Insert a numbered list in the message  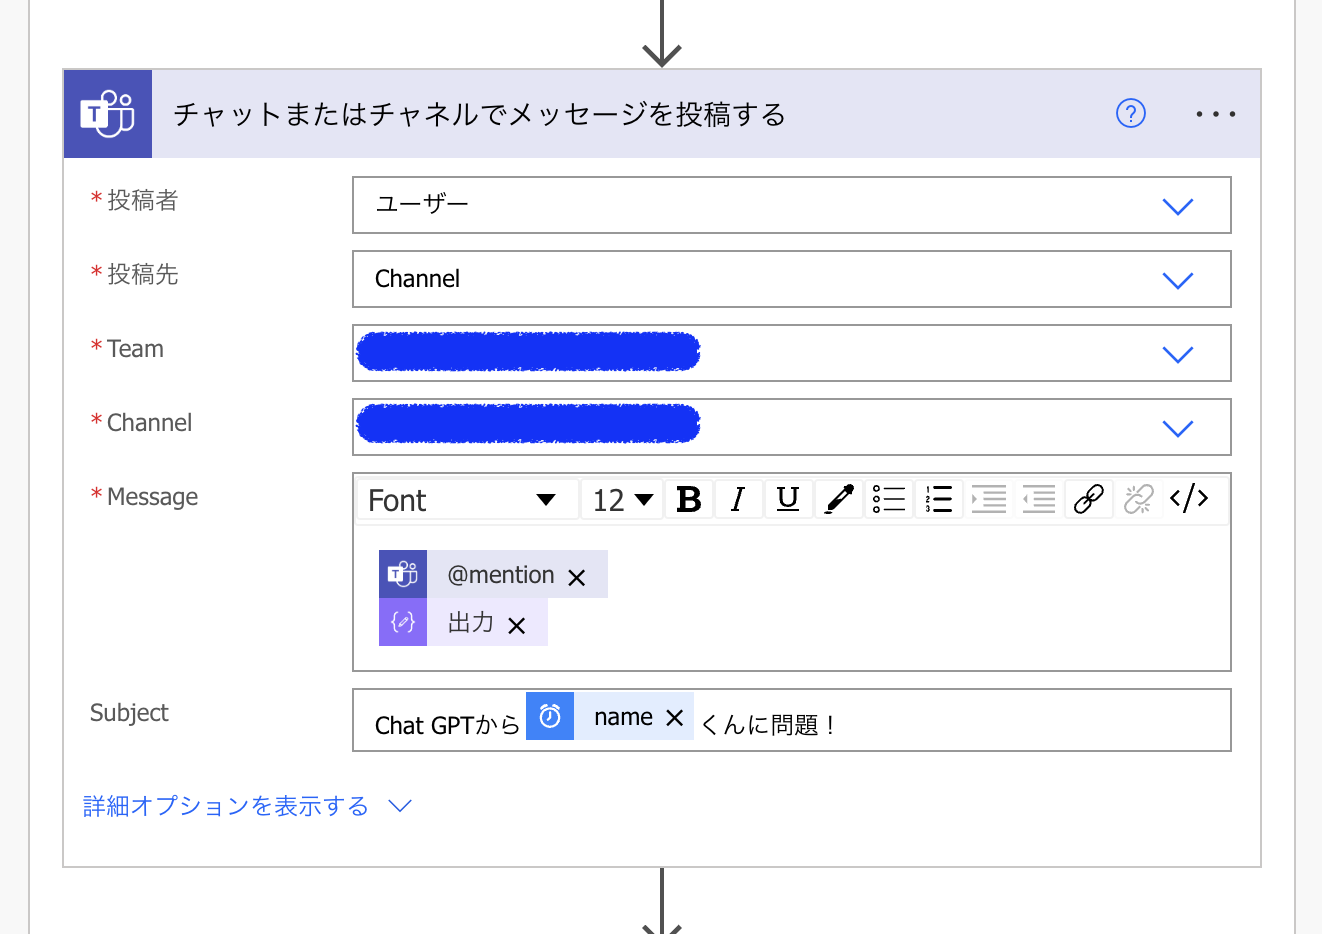pyautogui.click(x=938, y=498)
